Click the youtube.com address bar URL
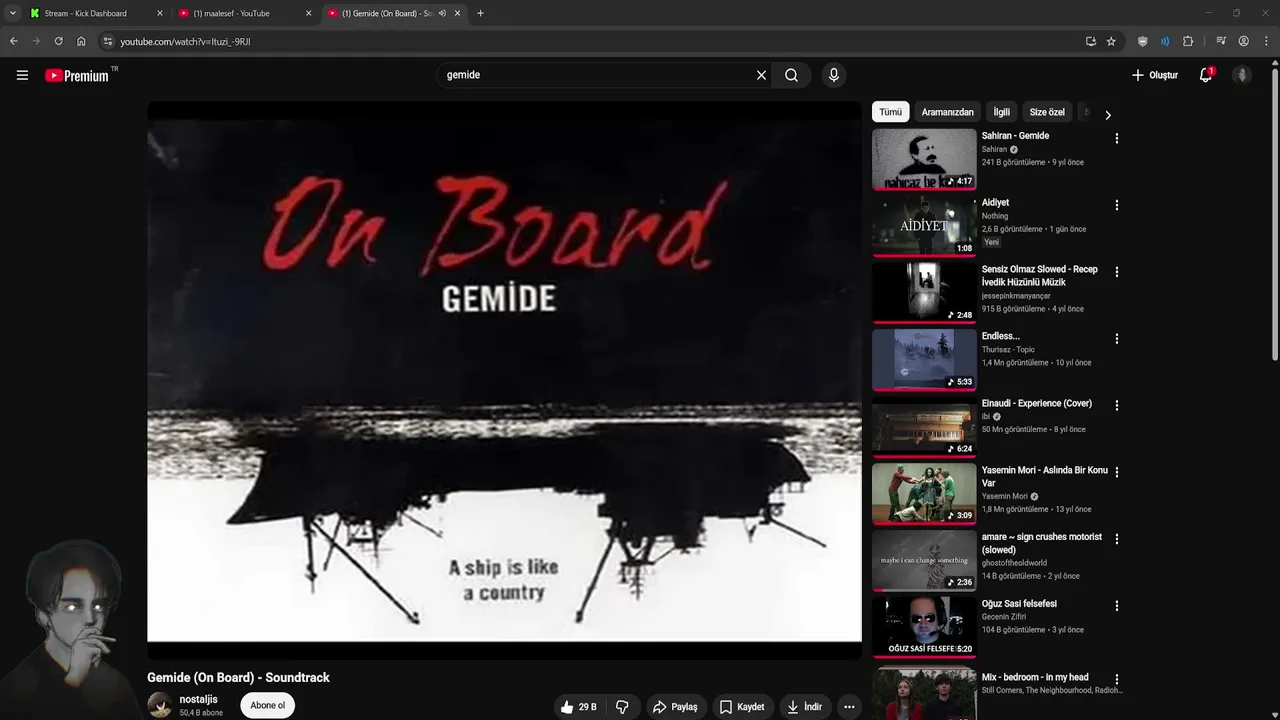 pos(185,42)
